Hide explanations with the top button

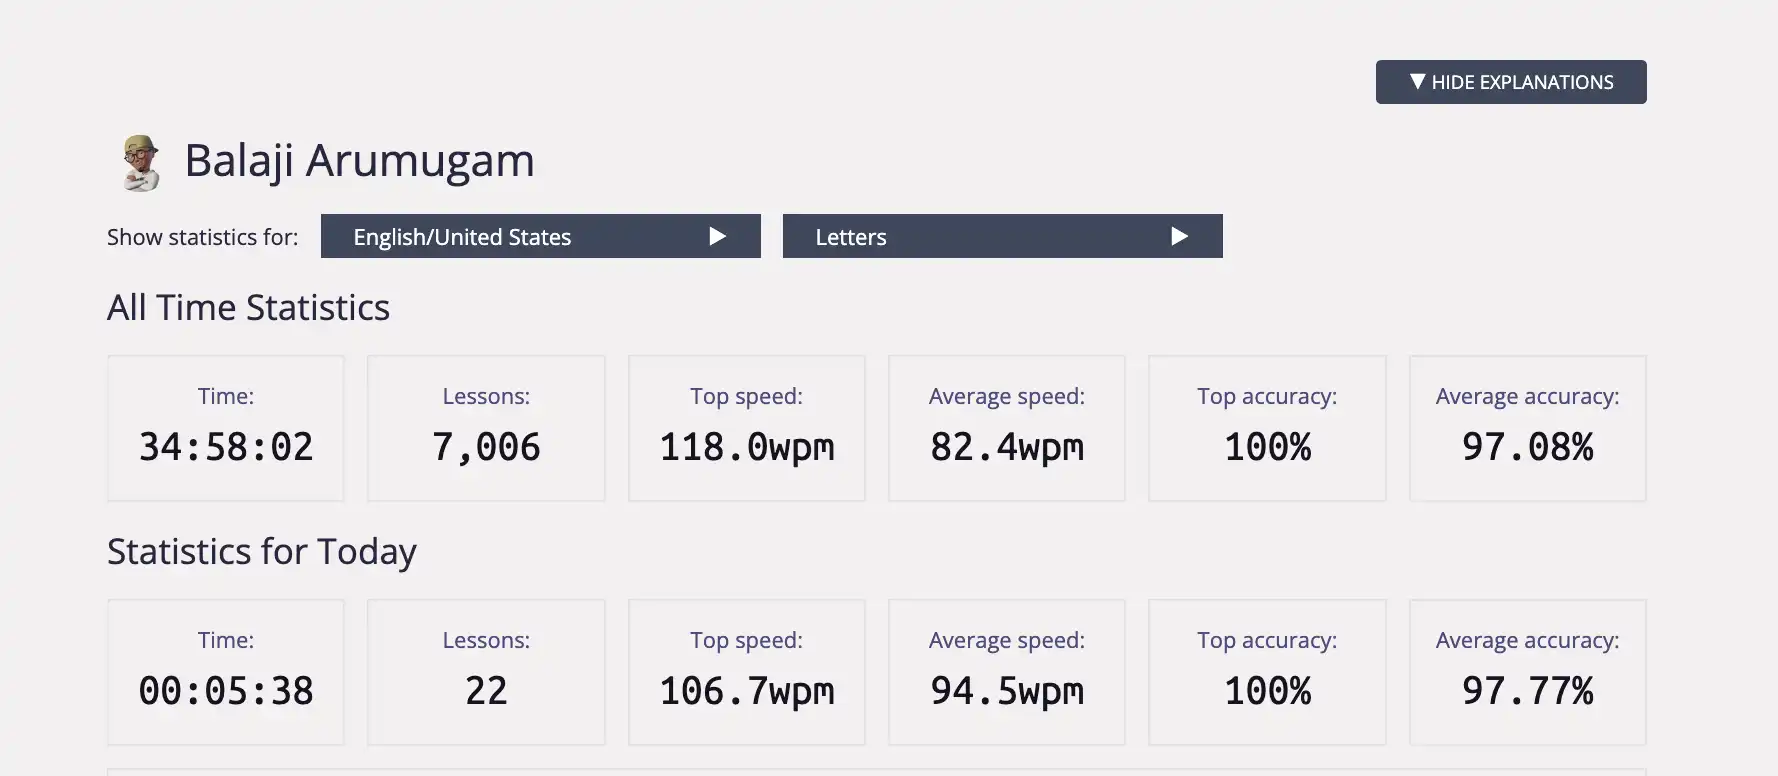coord(1511,82)
